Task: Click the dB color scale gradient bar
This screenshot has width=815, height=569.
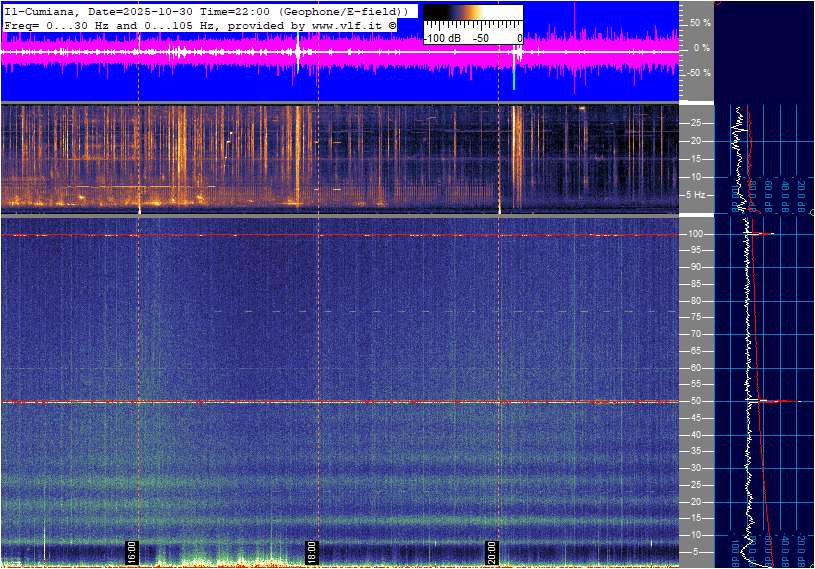Action: [x=473, y=13]
